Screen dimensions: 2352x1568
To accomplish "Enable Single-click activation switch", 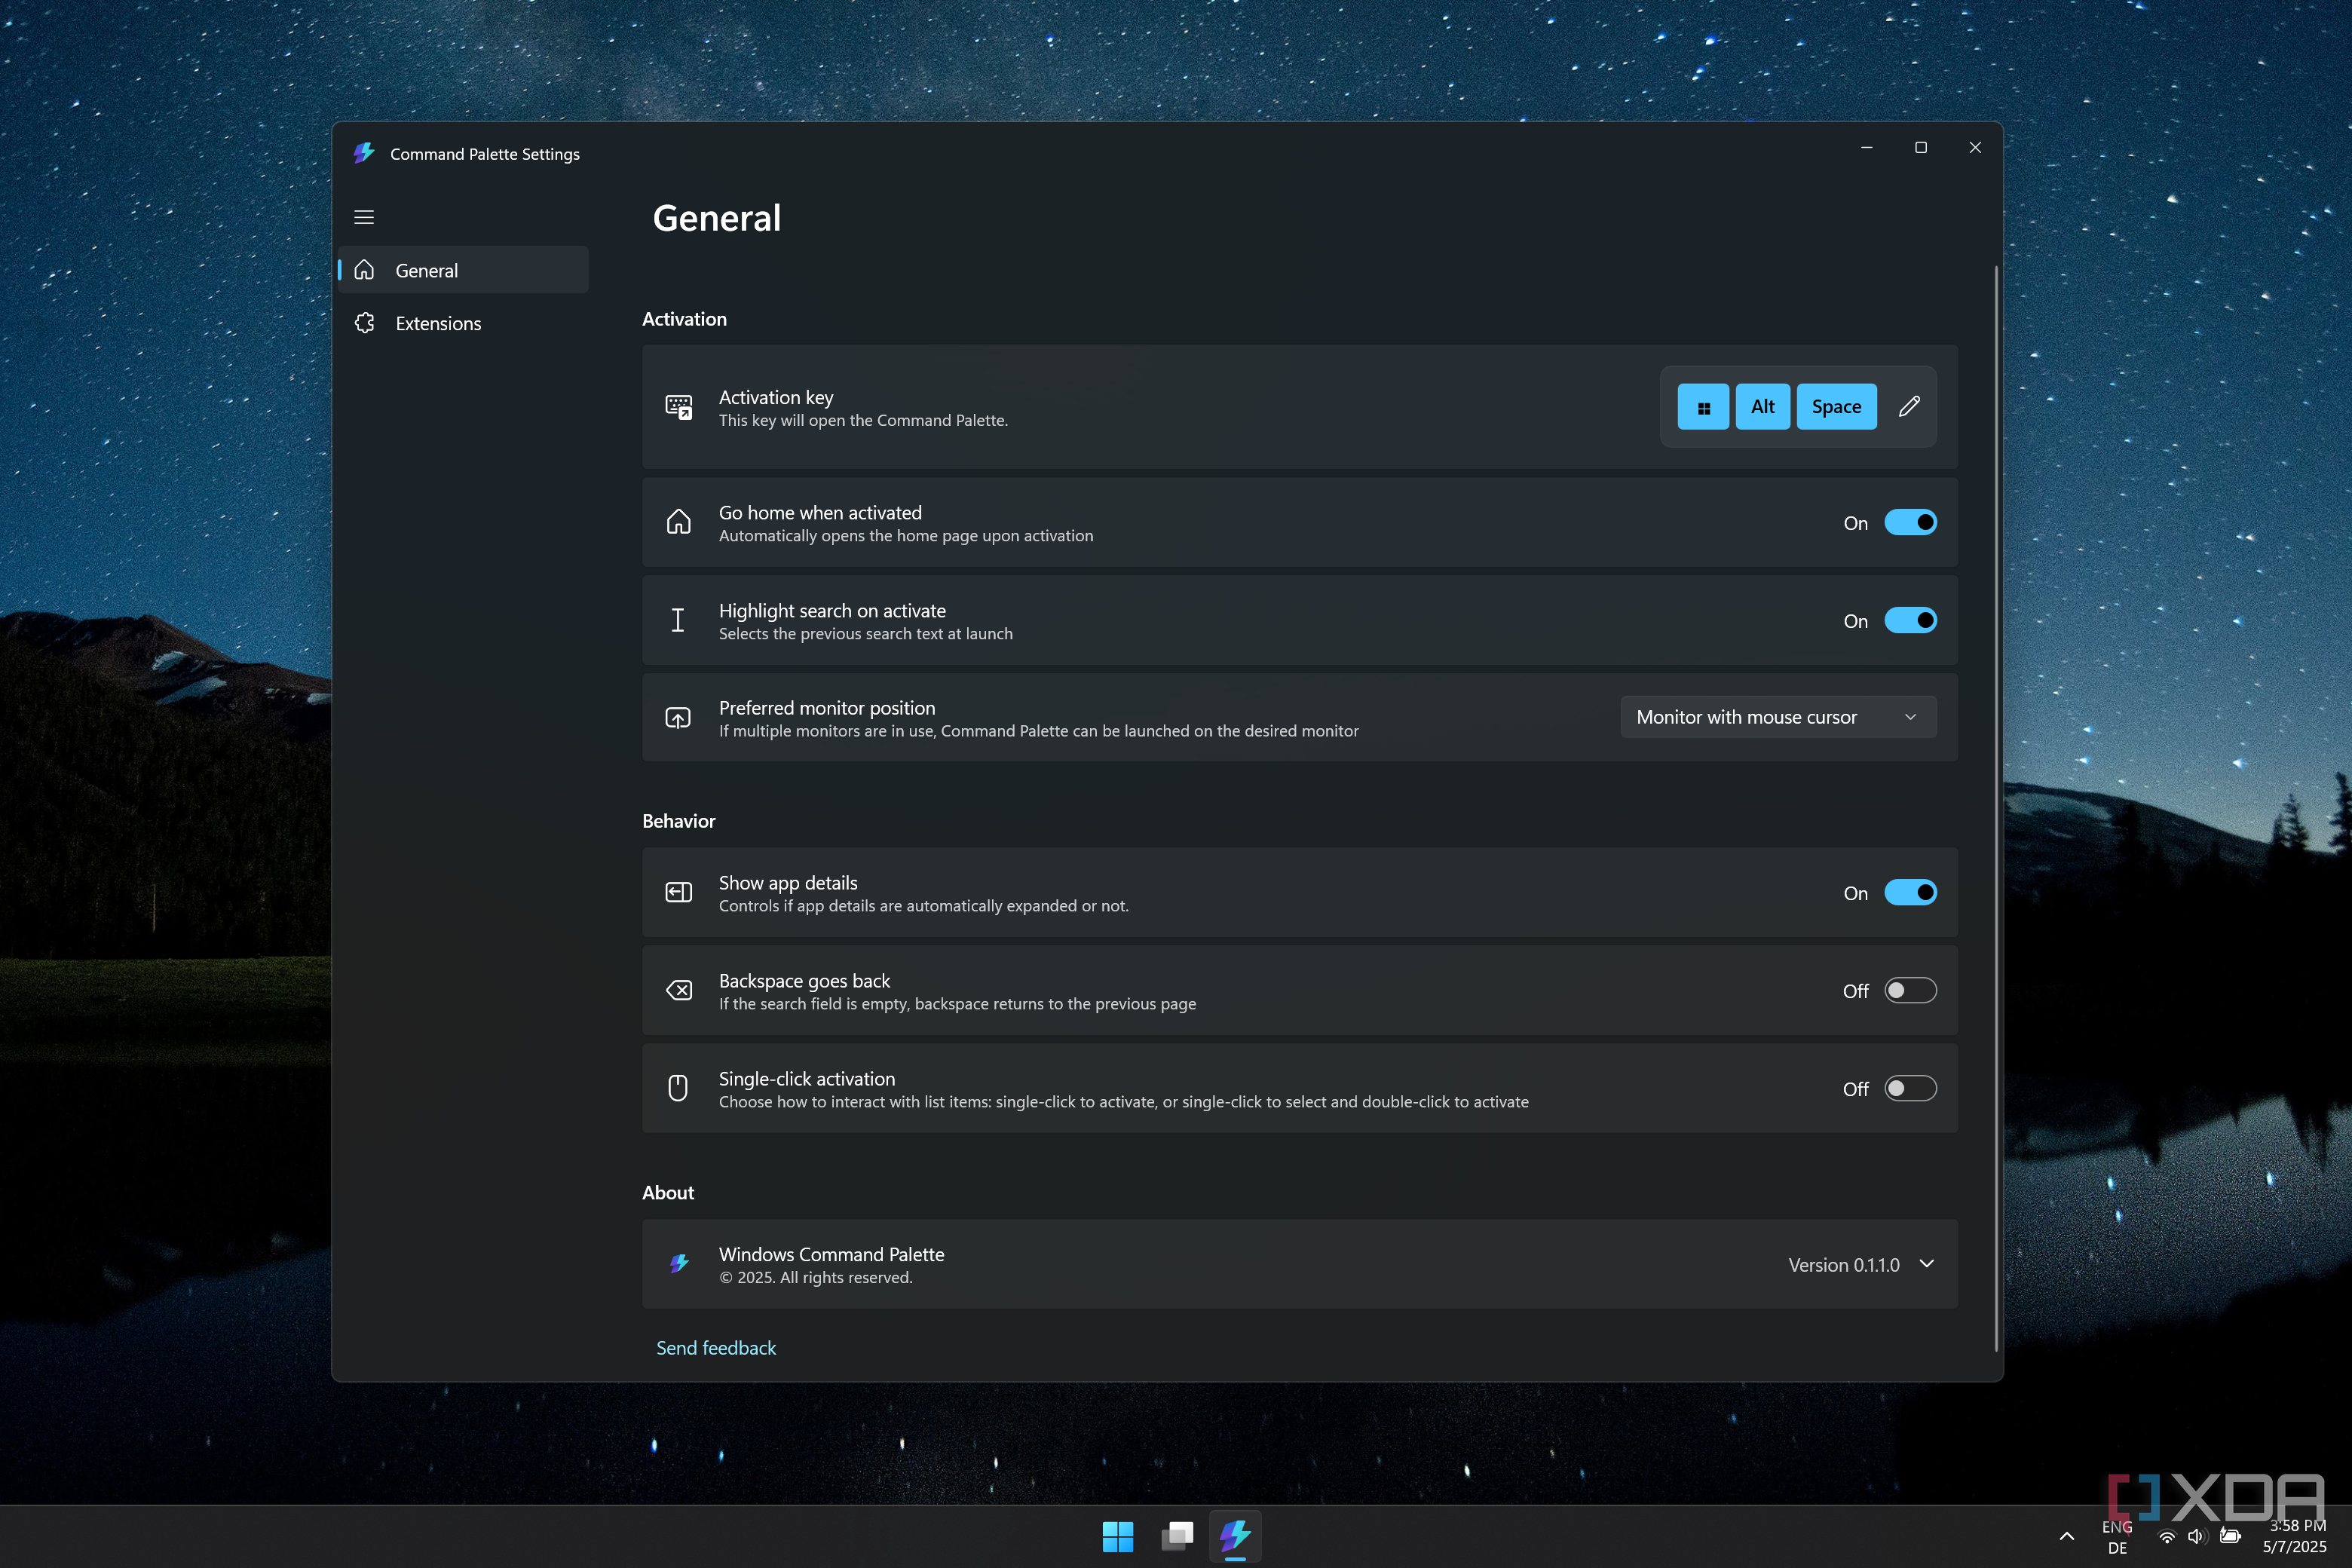I will [1910, 1088].
